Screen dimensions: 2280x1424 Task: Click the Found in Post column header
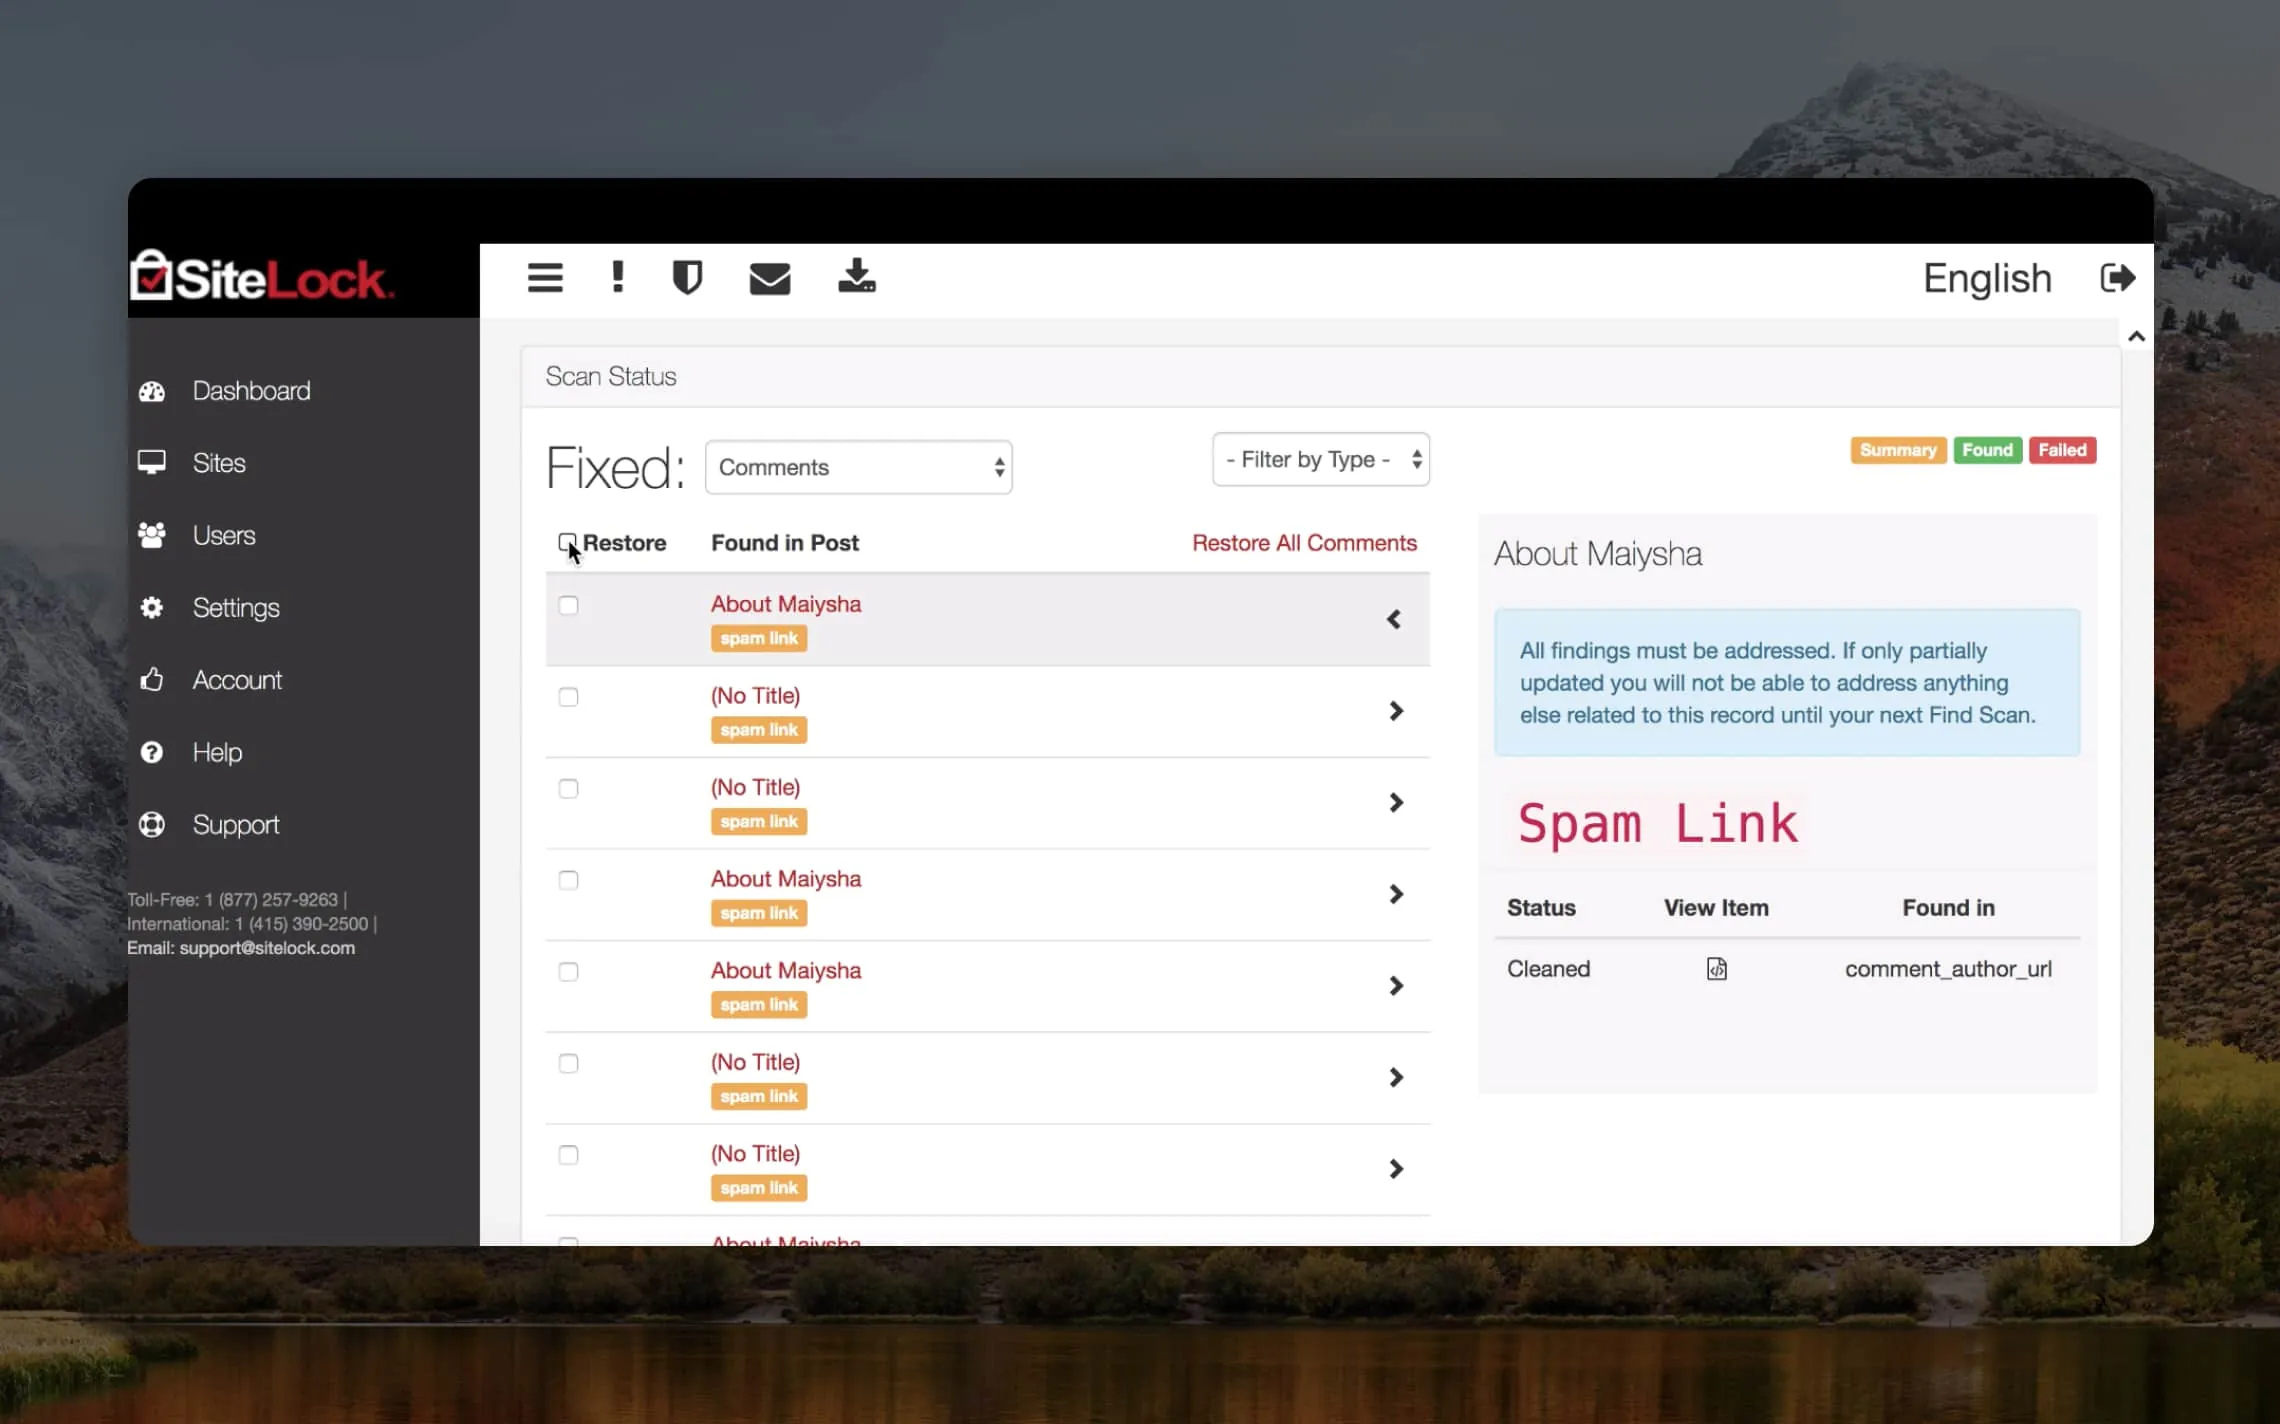click(x=785, y=543)
